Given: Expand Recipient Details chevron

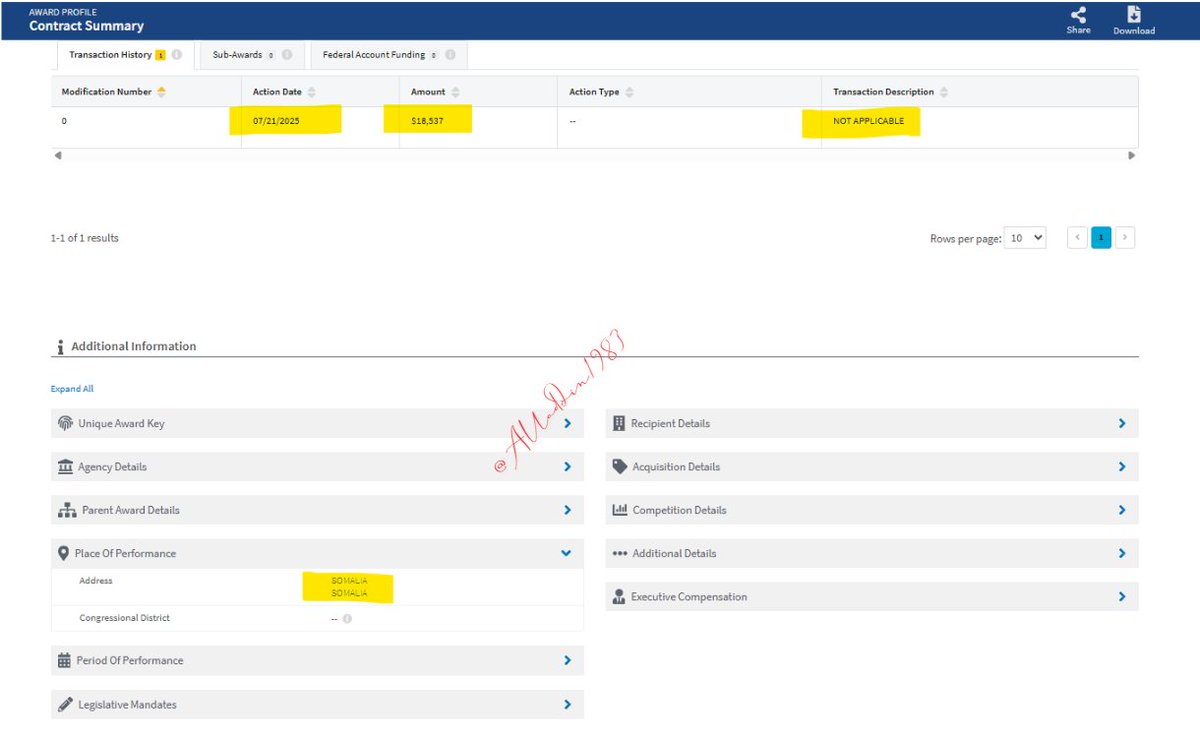Looking at the screenshot, I should click(x=1122, y=423).
